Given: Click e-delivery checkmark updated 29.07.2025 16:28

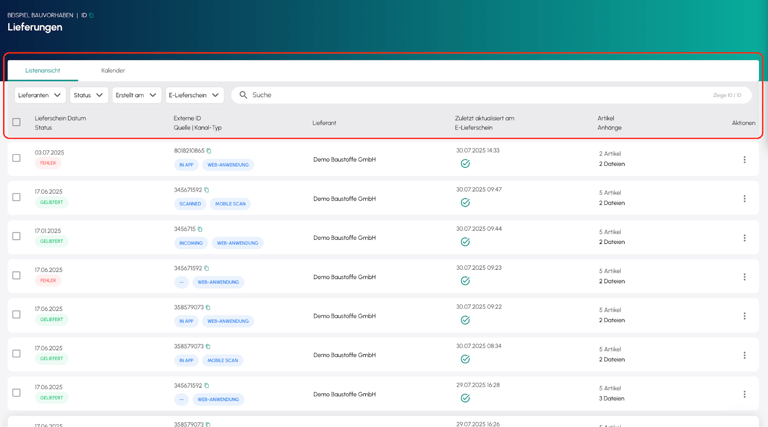Looking at the screenshot, I should 465,398.
